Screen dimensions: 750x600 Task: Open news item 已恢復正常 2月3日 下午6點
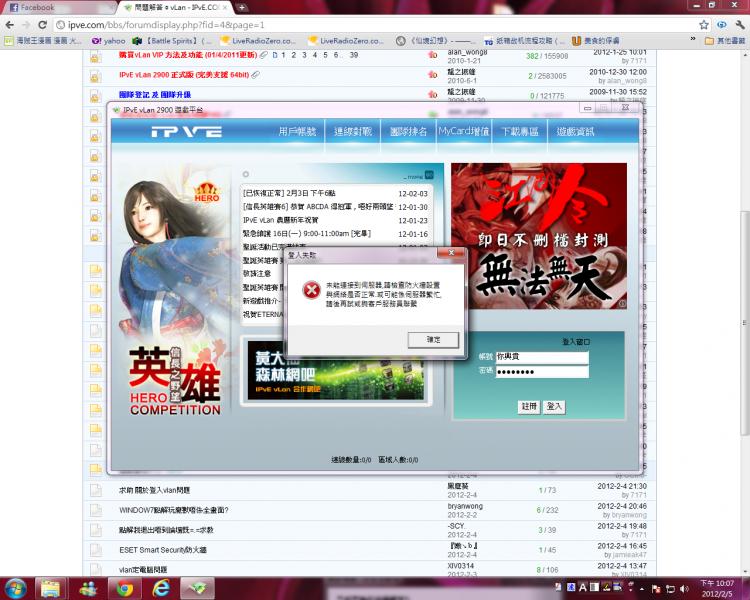tap(289, 193)
